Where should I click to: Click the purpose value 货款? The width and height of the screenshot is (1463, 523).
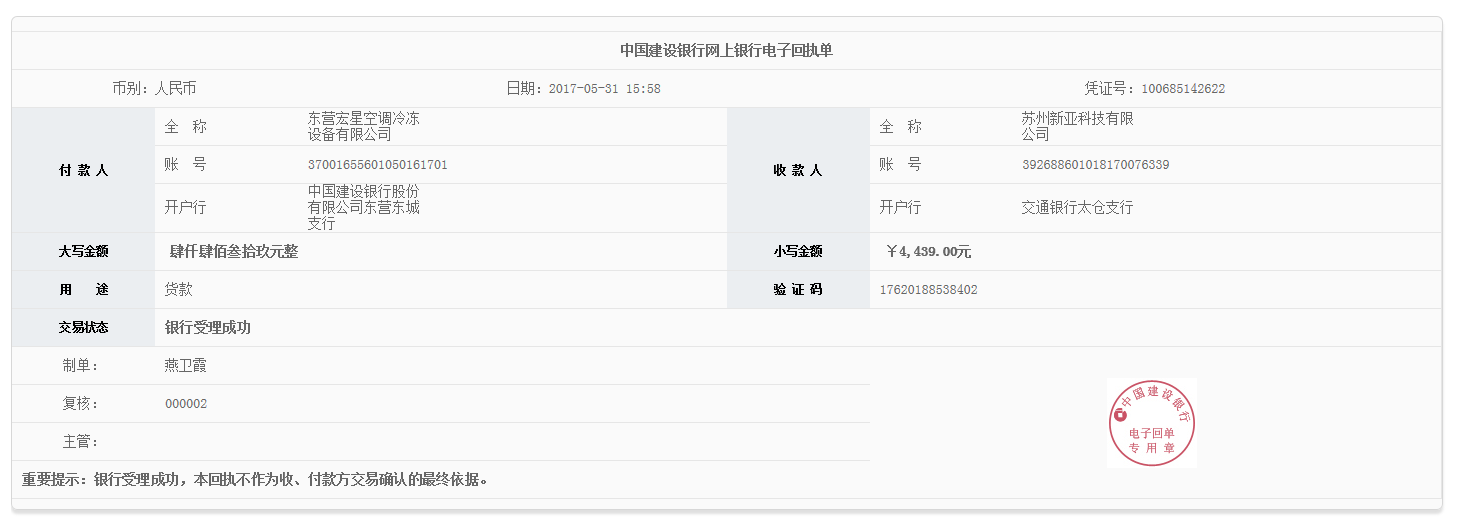click(x=179, y=290)
